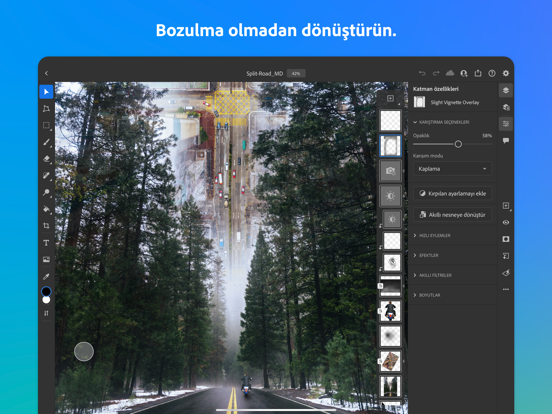This screenshot has height=414, width=552.
Task: Select the white background color swatch
Action: [46, 300]
